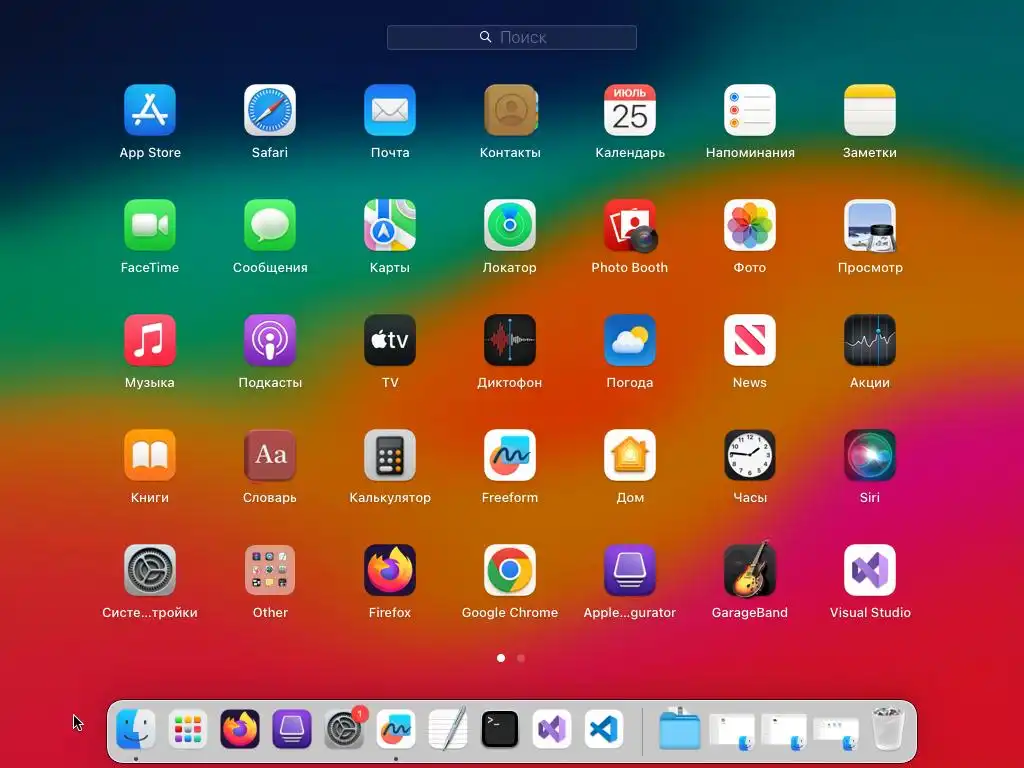Open Калькулятор calculator
The width and height of the screenshot is (1024, 768).
[x=390, y=455]
